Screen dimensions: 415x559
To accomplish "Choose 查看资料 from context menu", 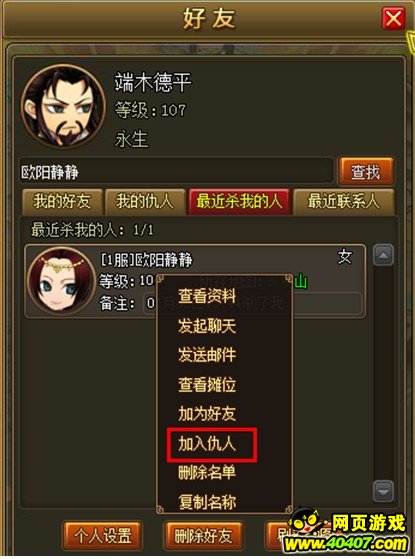I will 207,296.
